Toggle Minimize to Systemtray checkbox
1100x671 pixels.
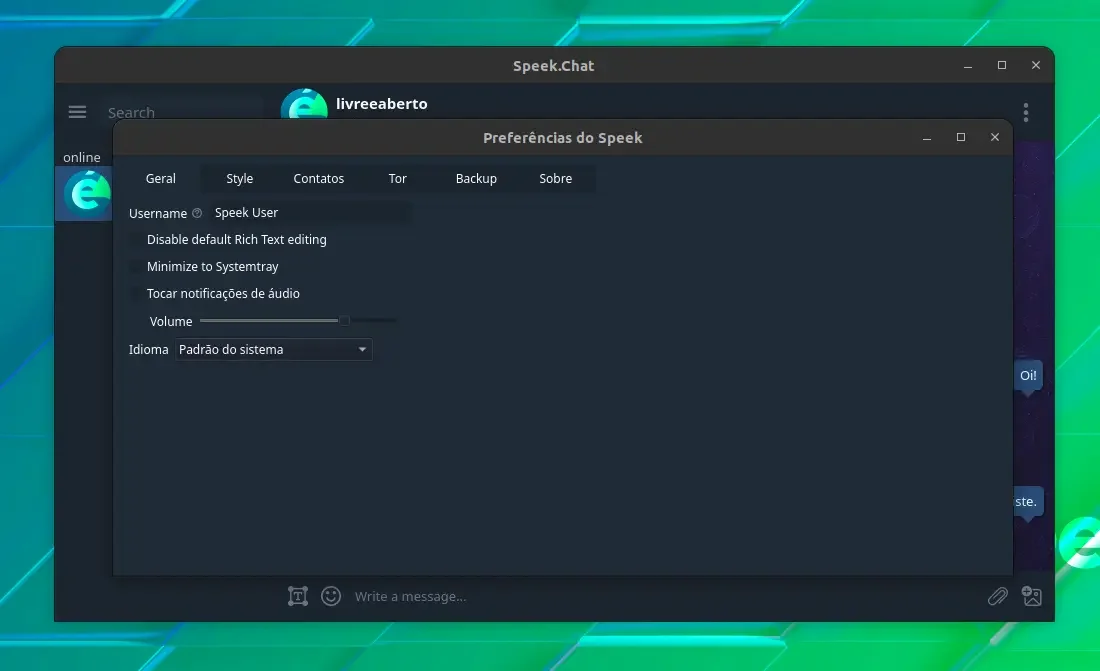[135, 267]
